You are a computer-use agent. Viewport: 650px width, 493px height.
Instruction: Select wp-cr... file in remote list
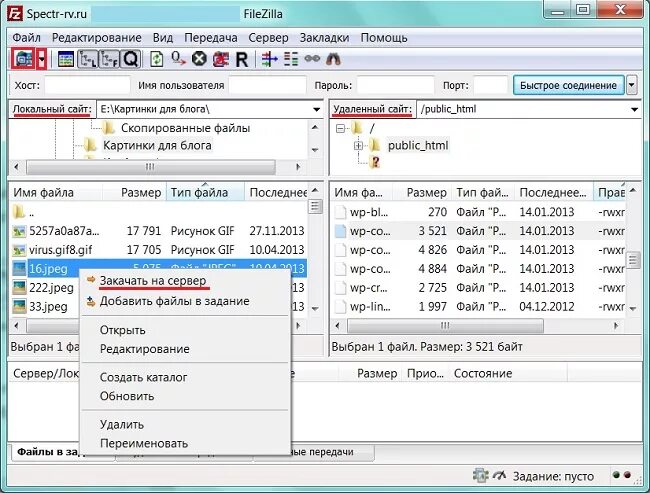[479, 287]
